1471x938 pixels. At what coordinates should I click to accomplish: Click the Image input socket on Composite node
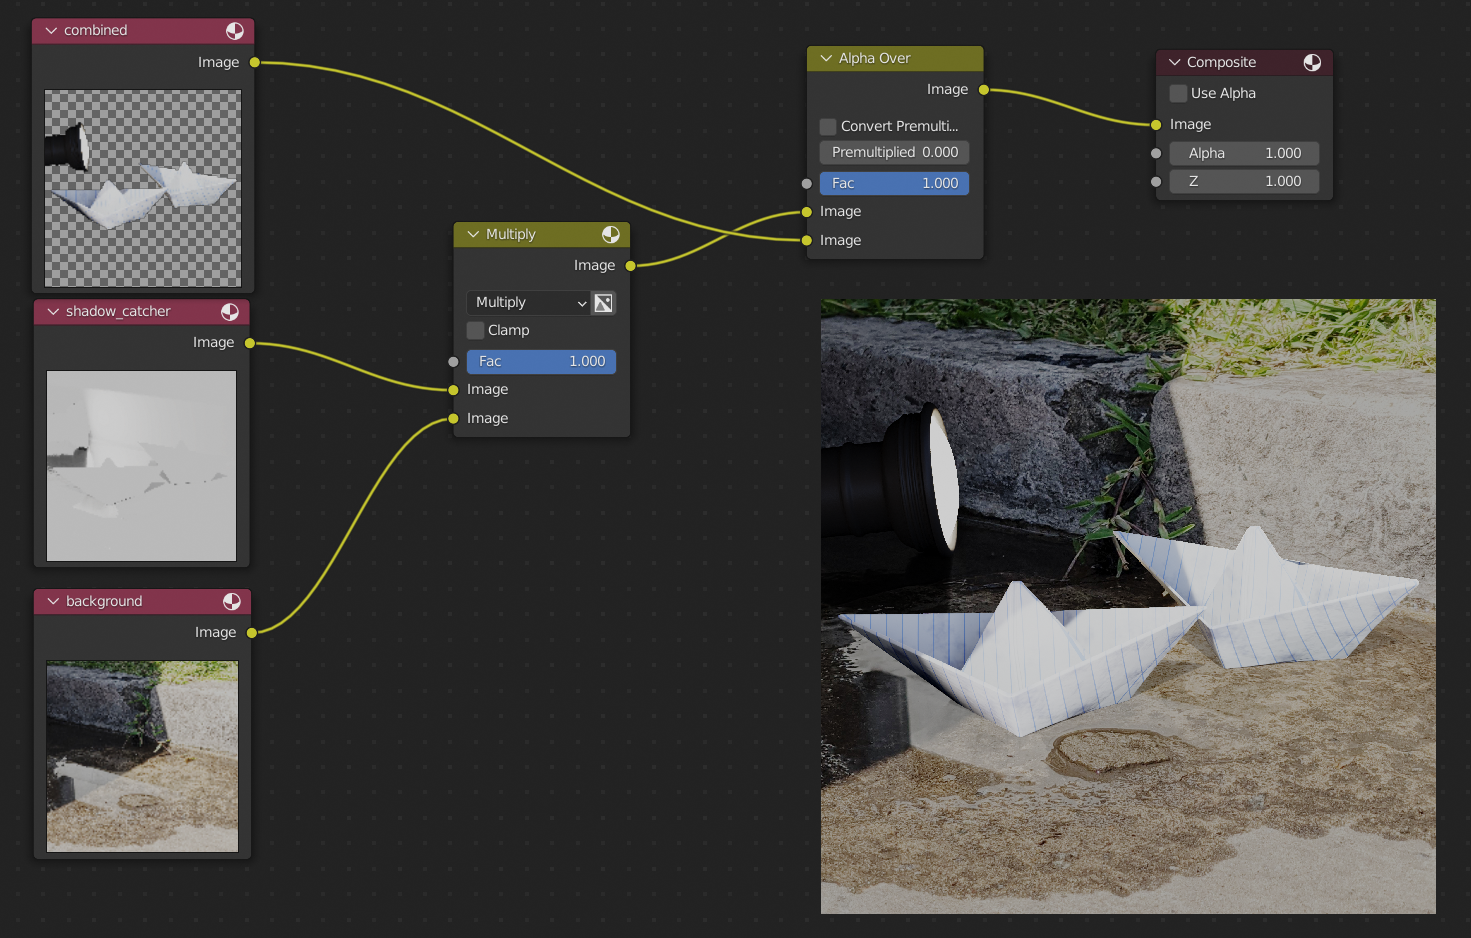coord(1155,124)
